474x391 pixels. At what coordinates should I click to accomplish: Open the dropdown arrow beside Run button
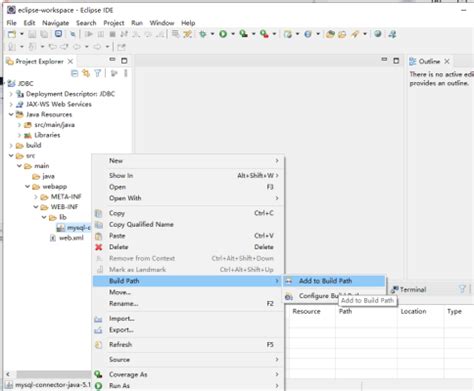click(233, 34)
